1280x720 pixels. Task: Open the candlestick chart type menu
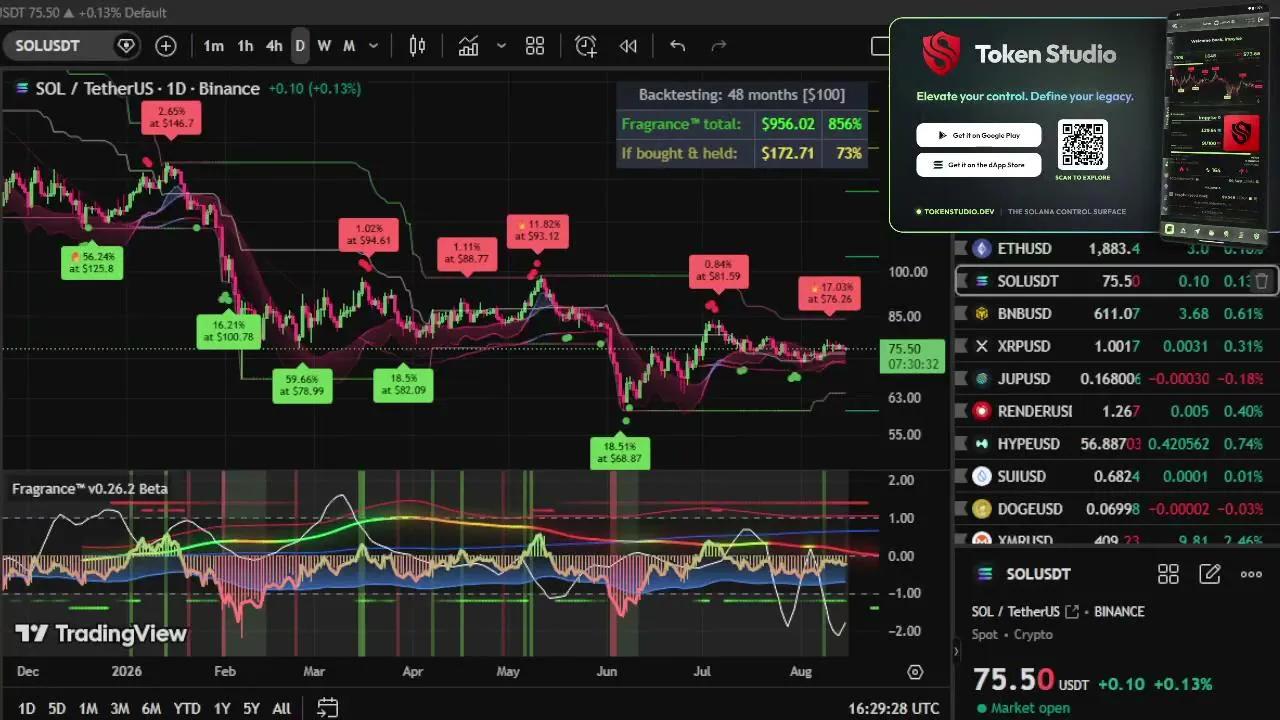(x=417, y=46)
